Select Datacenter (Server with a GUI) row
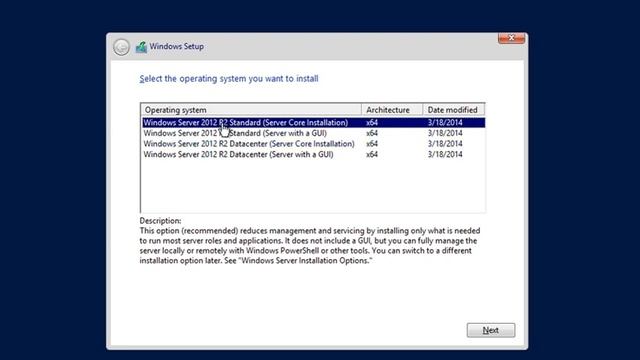This screenshot has width=640, height=360. tap(313, 154)
